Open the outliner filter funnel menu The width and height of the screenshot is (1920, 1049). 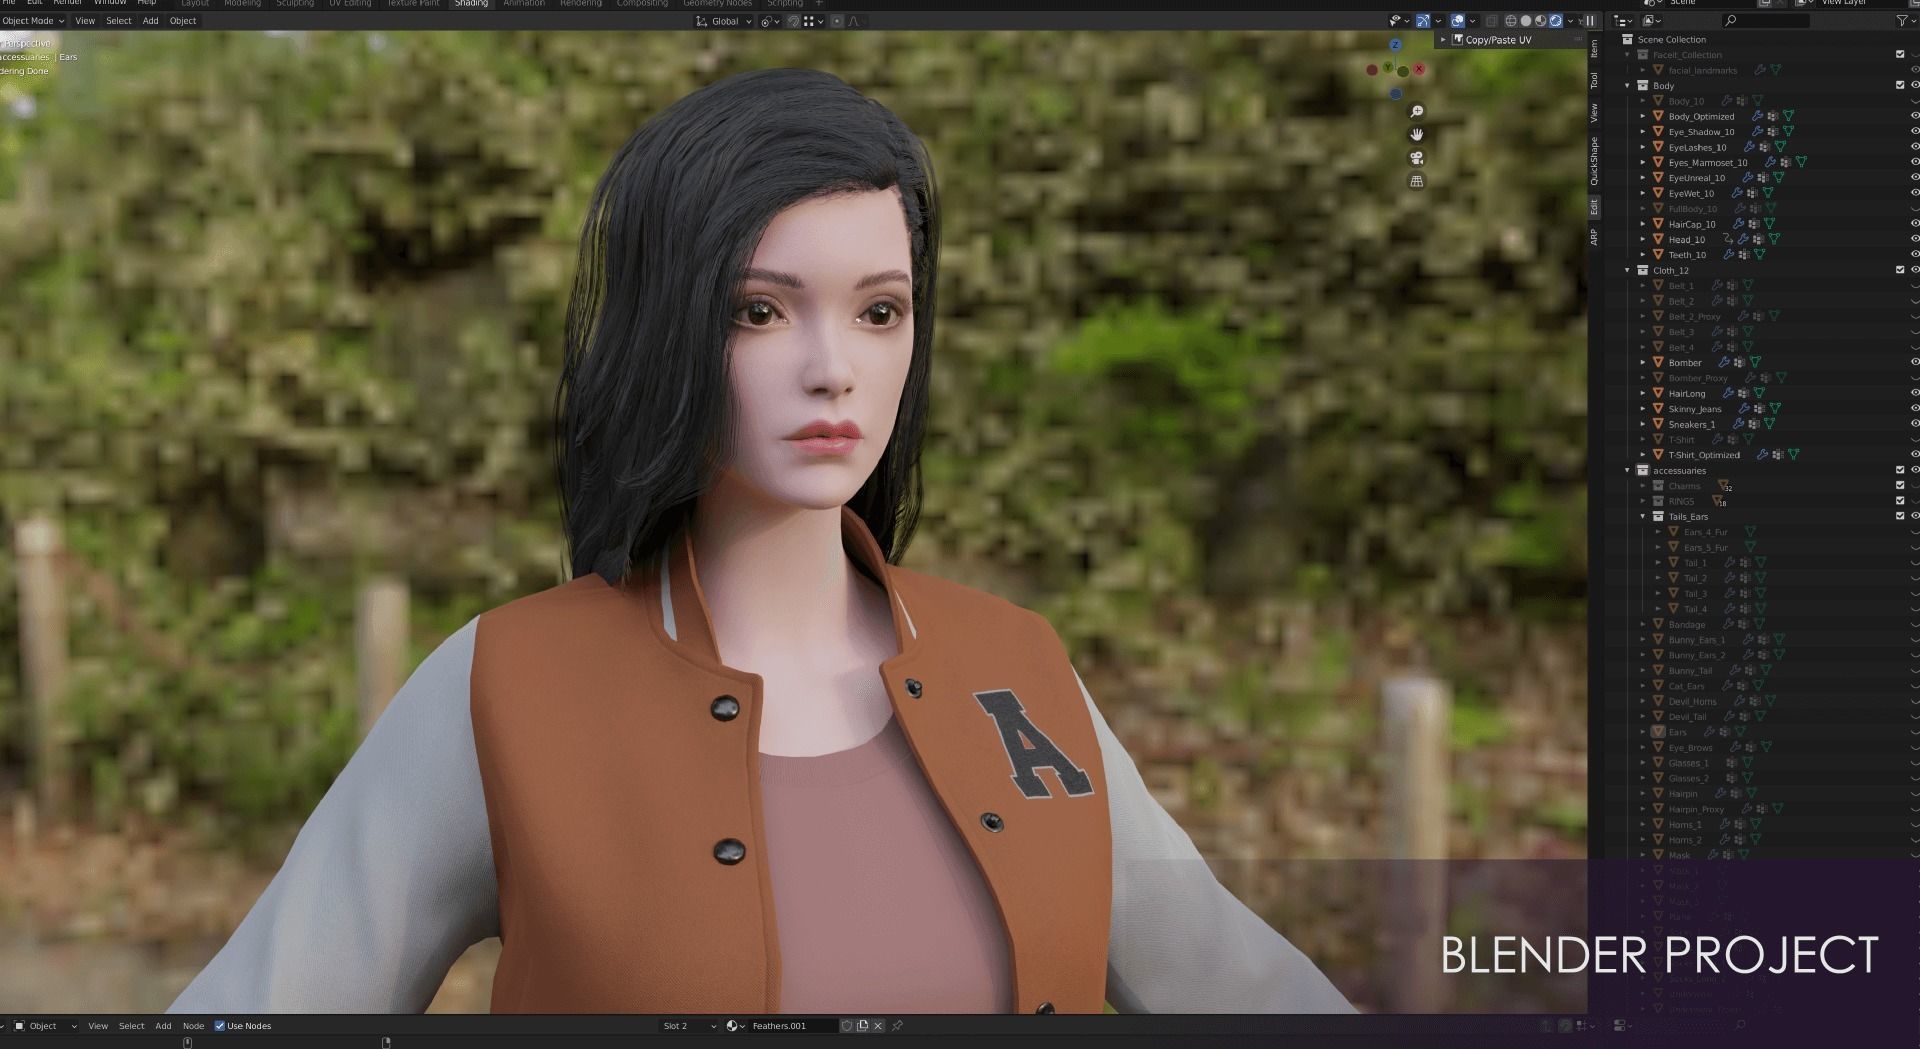click(x=1901, y=21)
